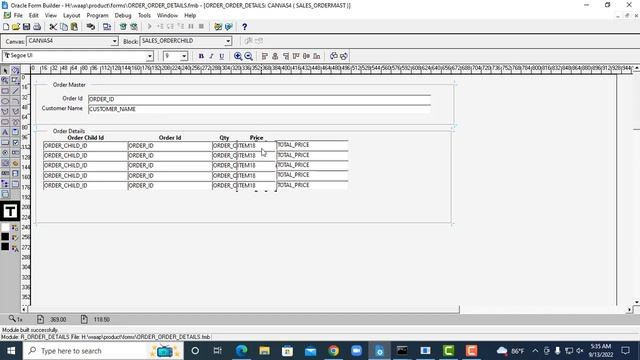Screen dimensions: 640x360
Task: Click the Bring to Front icon
Action: click(x=333, y=56)
